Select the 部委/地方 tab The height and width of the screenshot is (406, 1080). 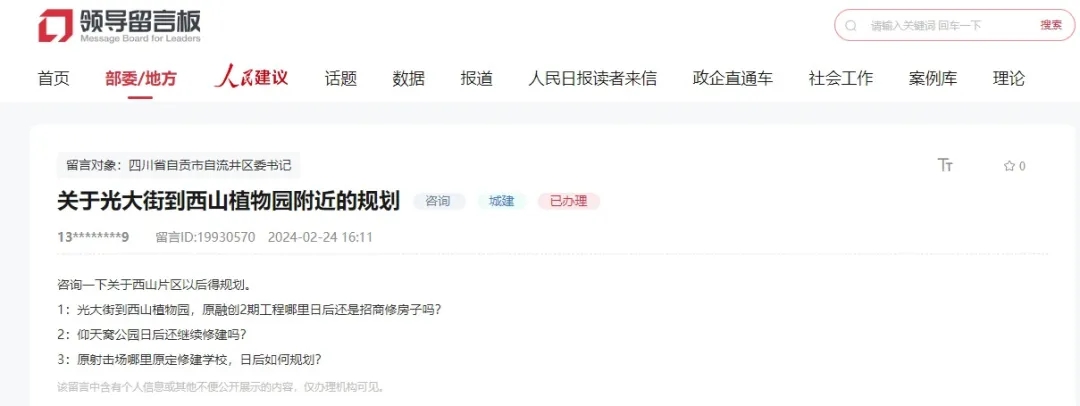click(x=141, y=79)
